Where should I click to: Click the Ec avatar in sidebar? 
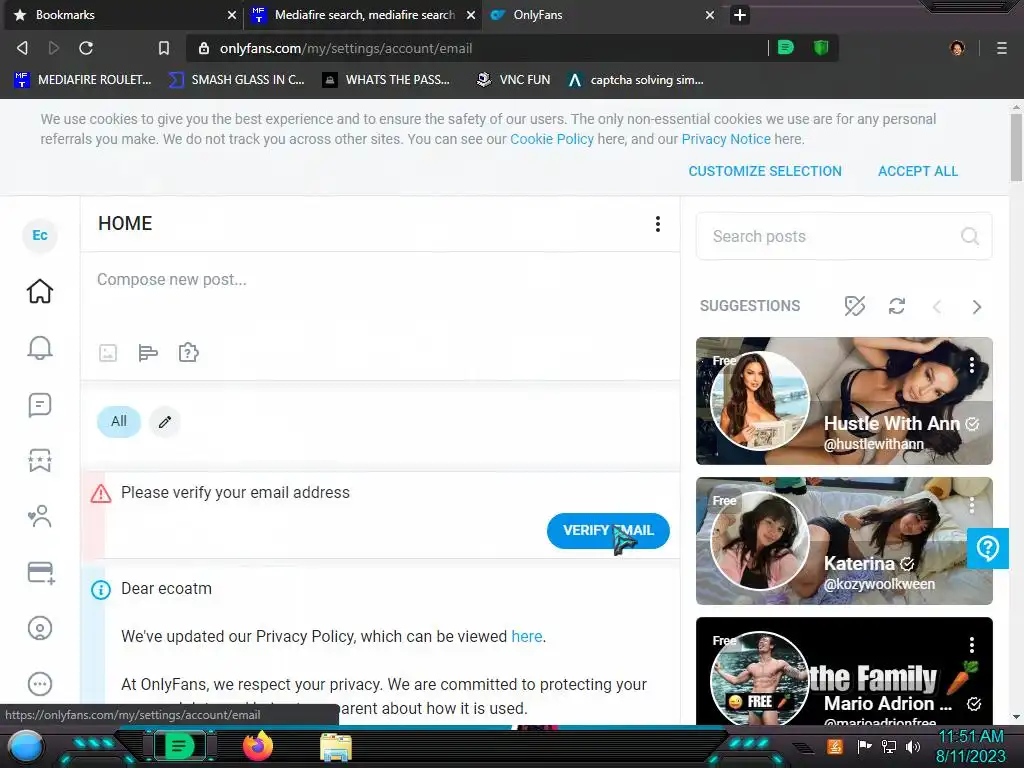40,235
